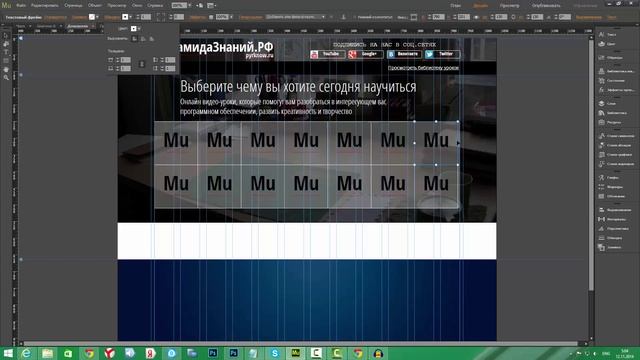
Task: Select the Crop tool
Action: (6, 44)
